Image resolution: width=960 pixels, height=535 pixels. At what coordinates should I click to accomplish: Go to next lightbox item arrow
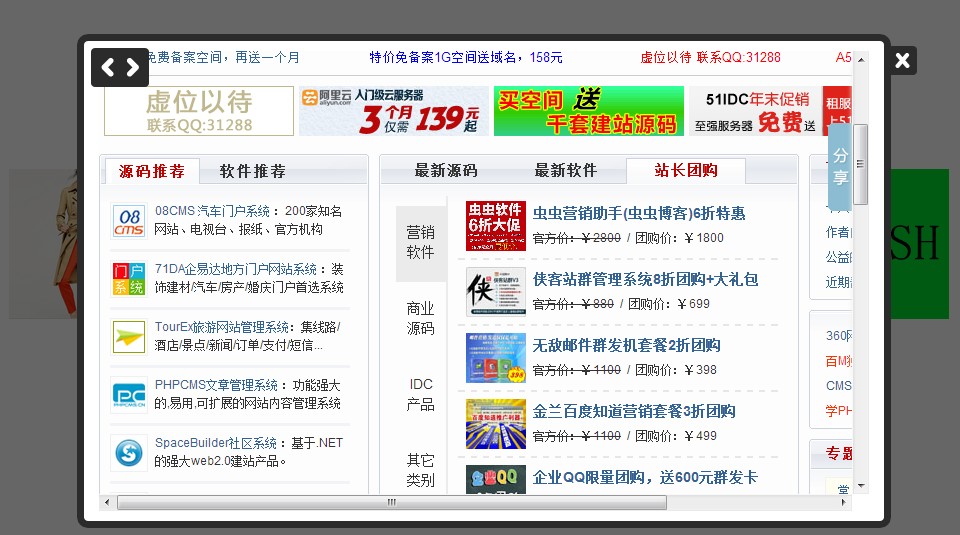[x=132, y=67]
